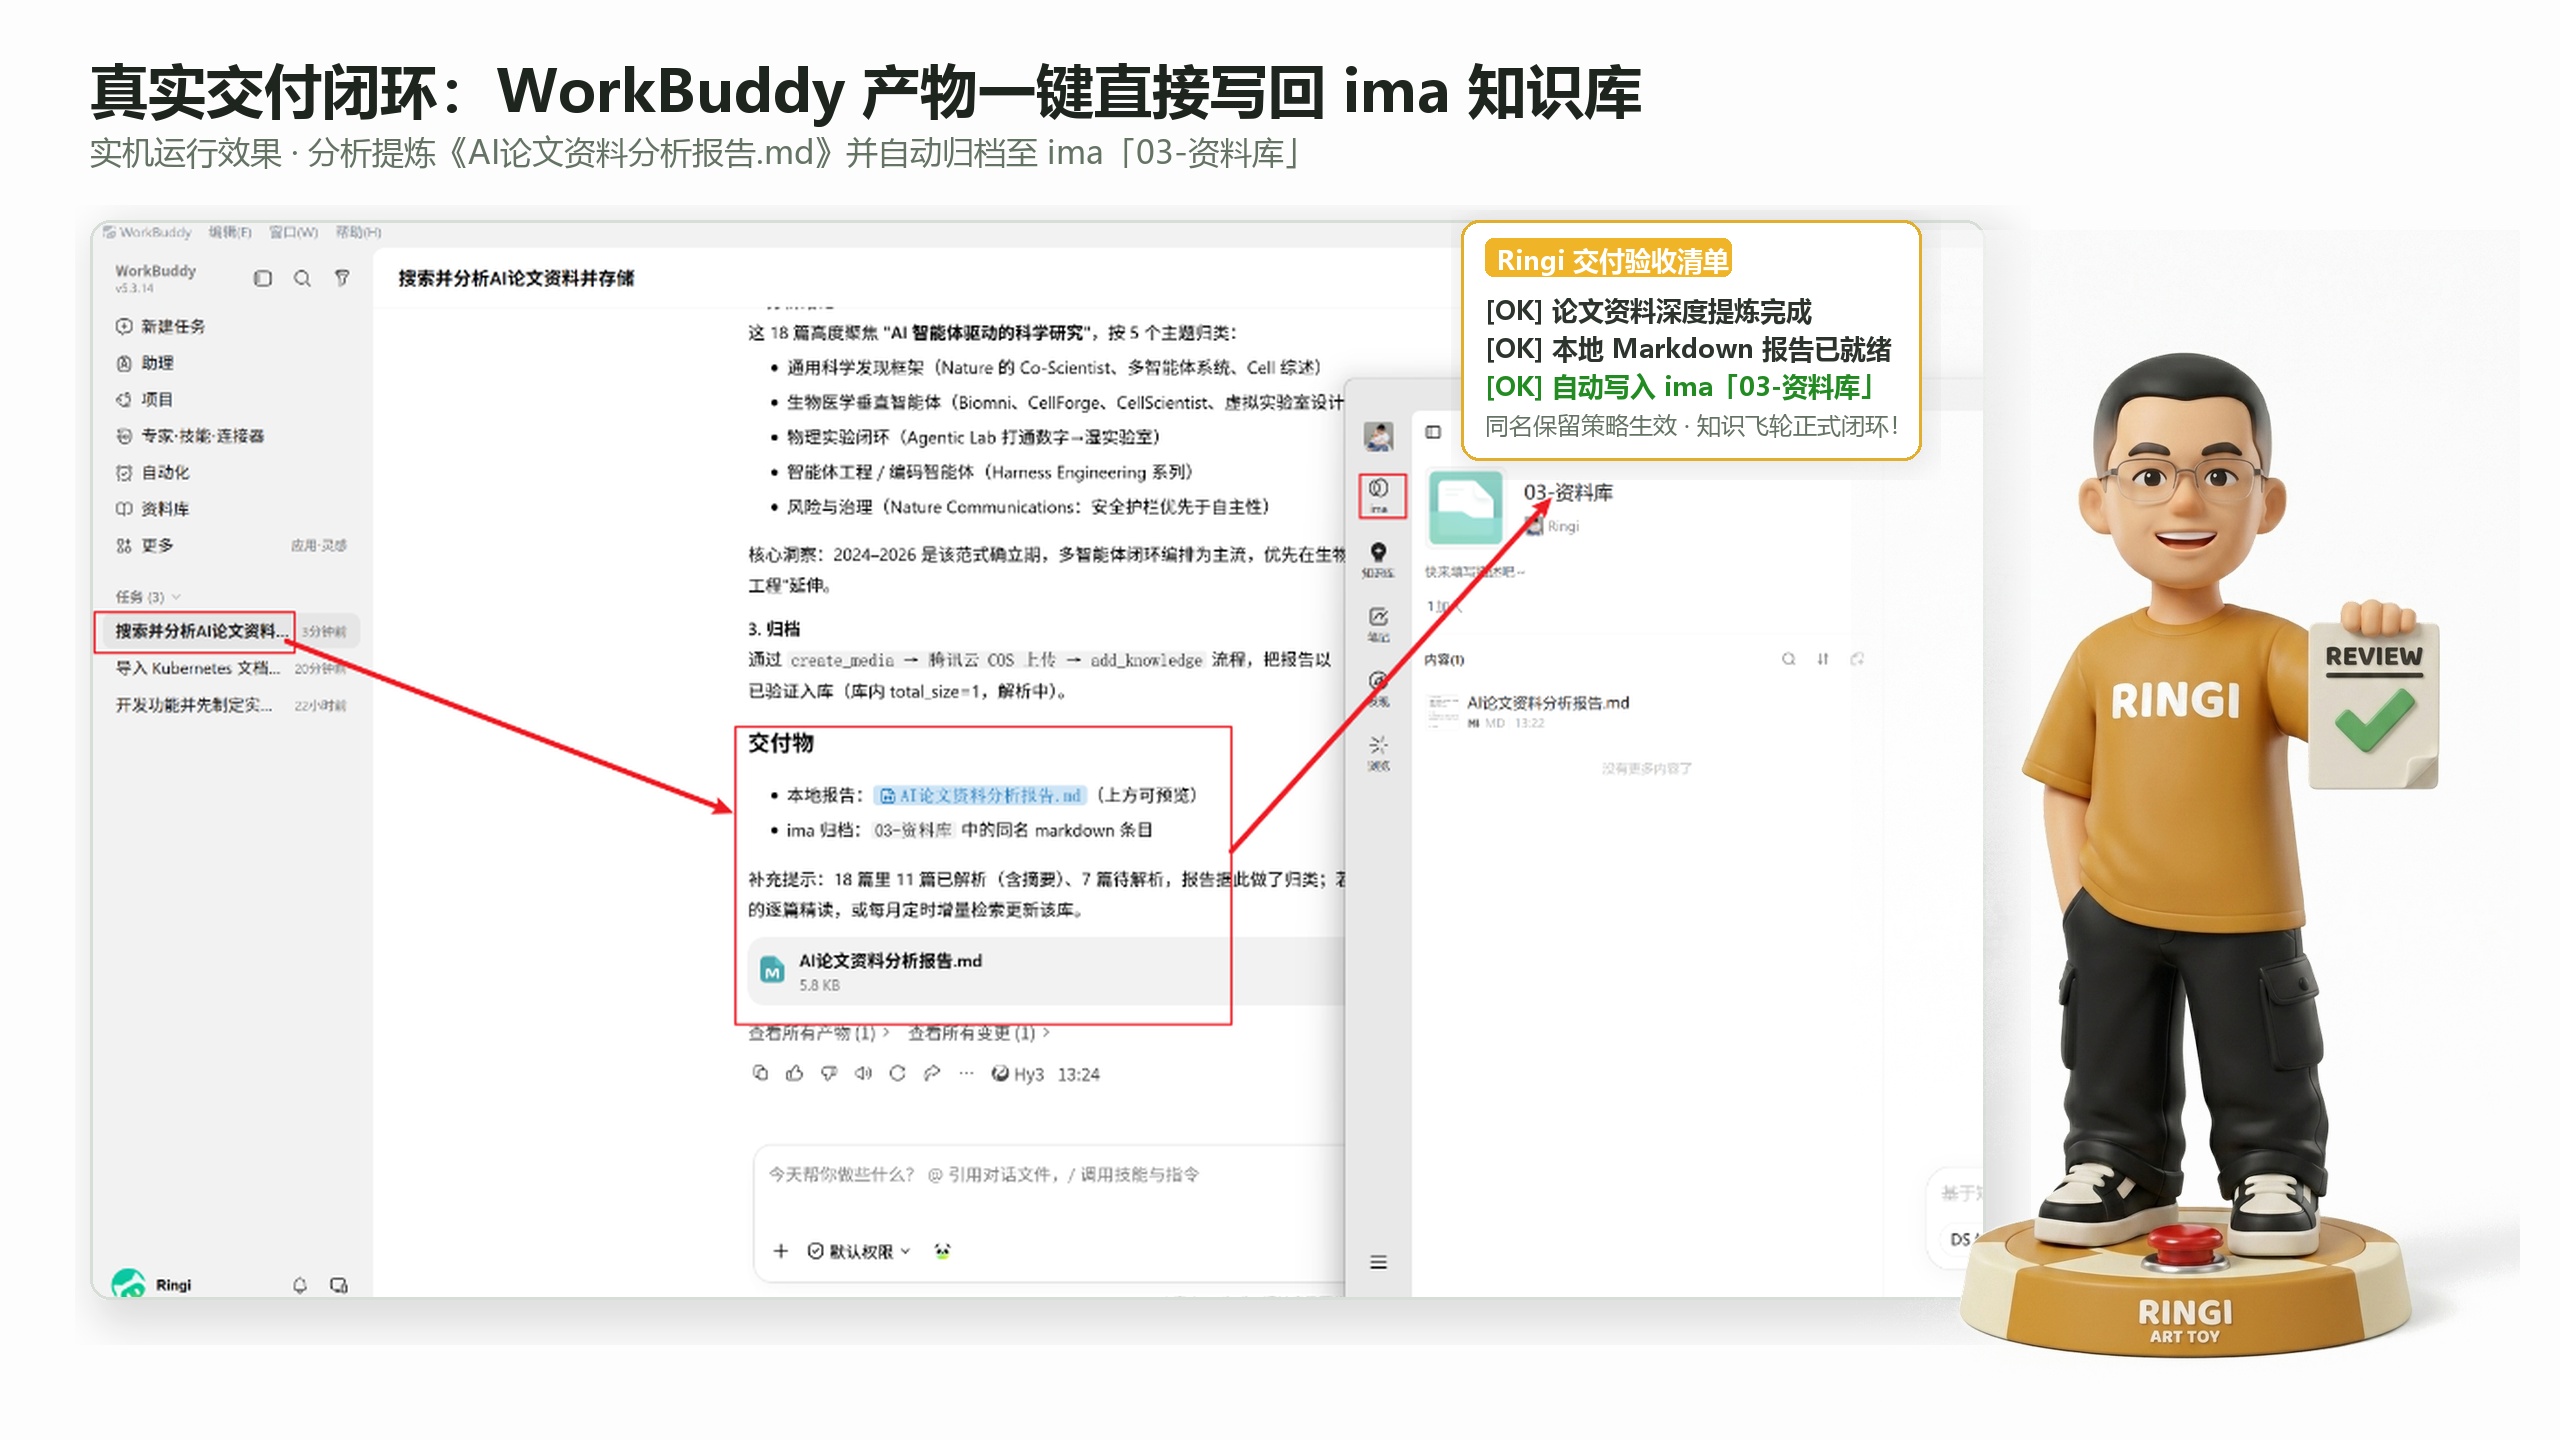Open the chat icon next to the bell
The image size is (2560, 1440).
339,1285
